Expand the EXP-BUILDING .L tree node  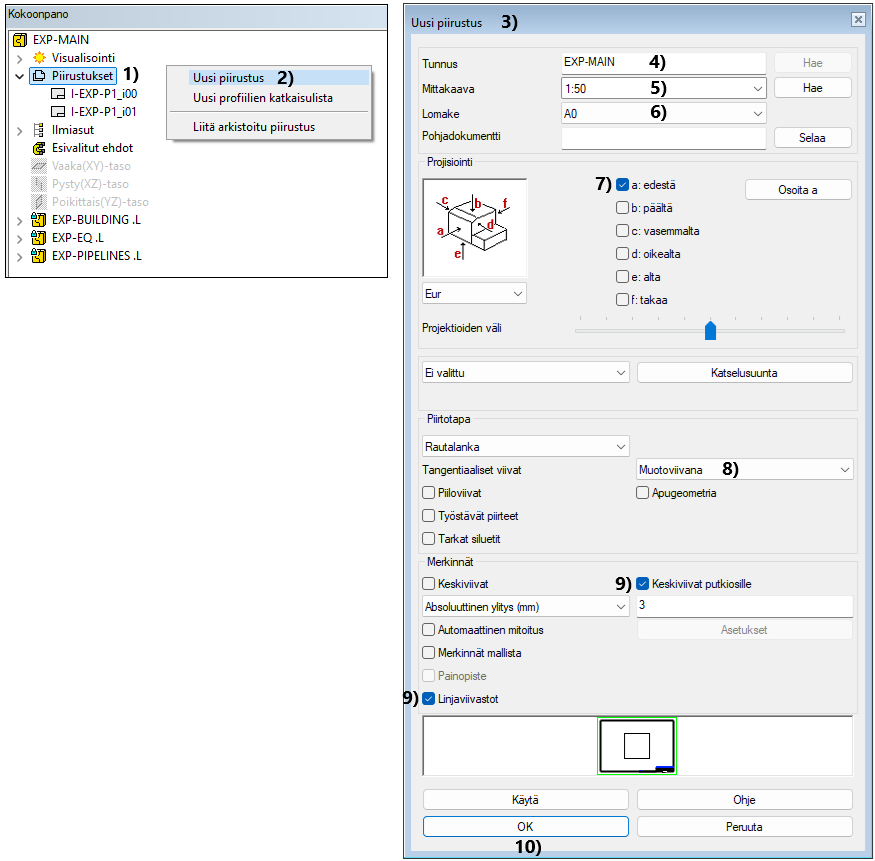pyautogui.click(x=19, y=220)
